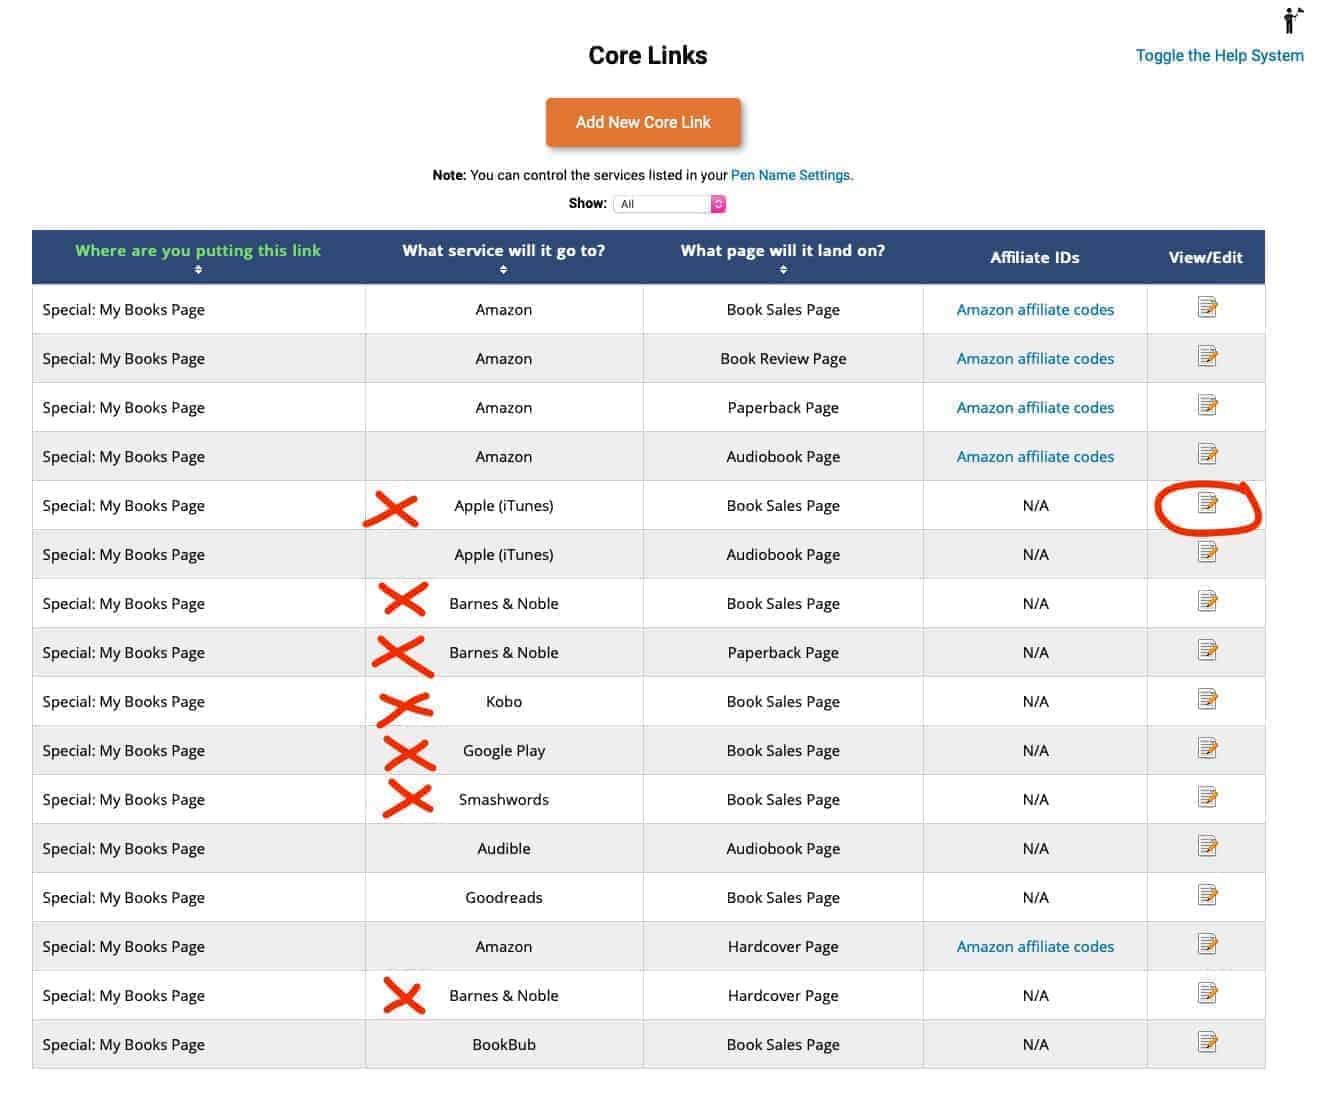The image size is (1322, 1095).
Task: Select the Goodreads service cell
Action: [x=504, y=898]
